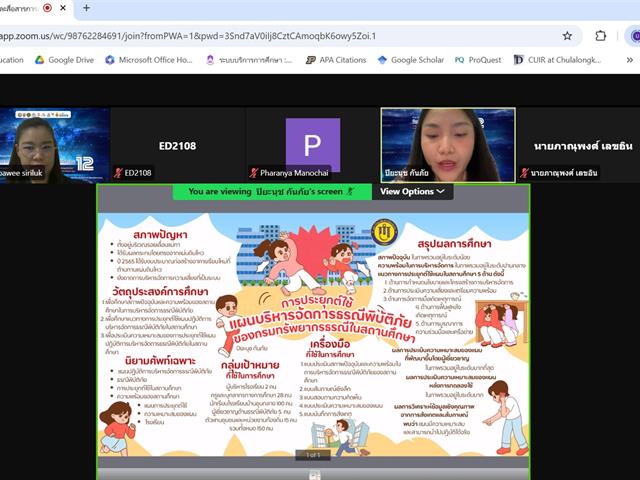Click the CUIR bookmark favicon

click(x=518, y=60)
